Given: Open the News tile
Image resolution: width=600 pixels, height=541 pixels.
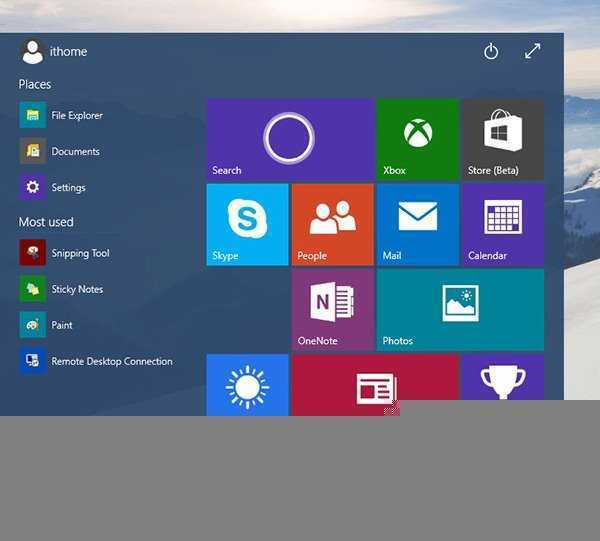Looking at the screenshot, I should point(375,383).
